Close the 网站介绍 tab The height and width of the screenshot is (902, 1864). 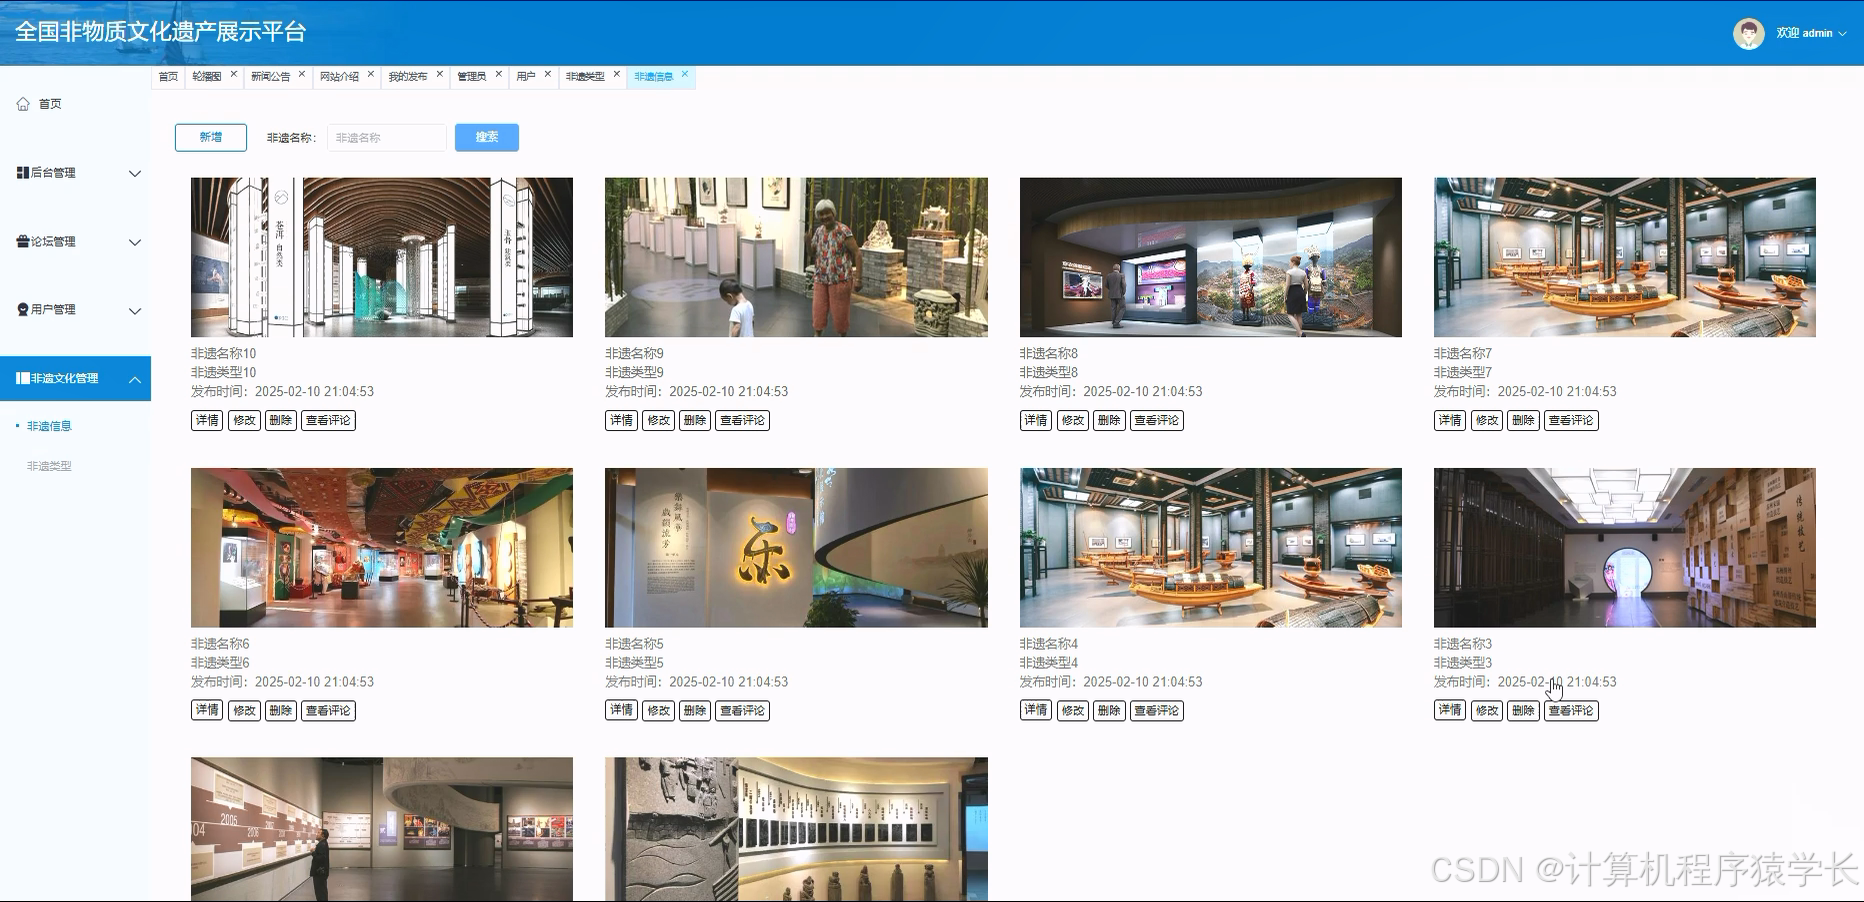coord(371,74)
